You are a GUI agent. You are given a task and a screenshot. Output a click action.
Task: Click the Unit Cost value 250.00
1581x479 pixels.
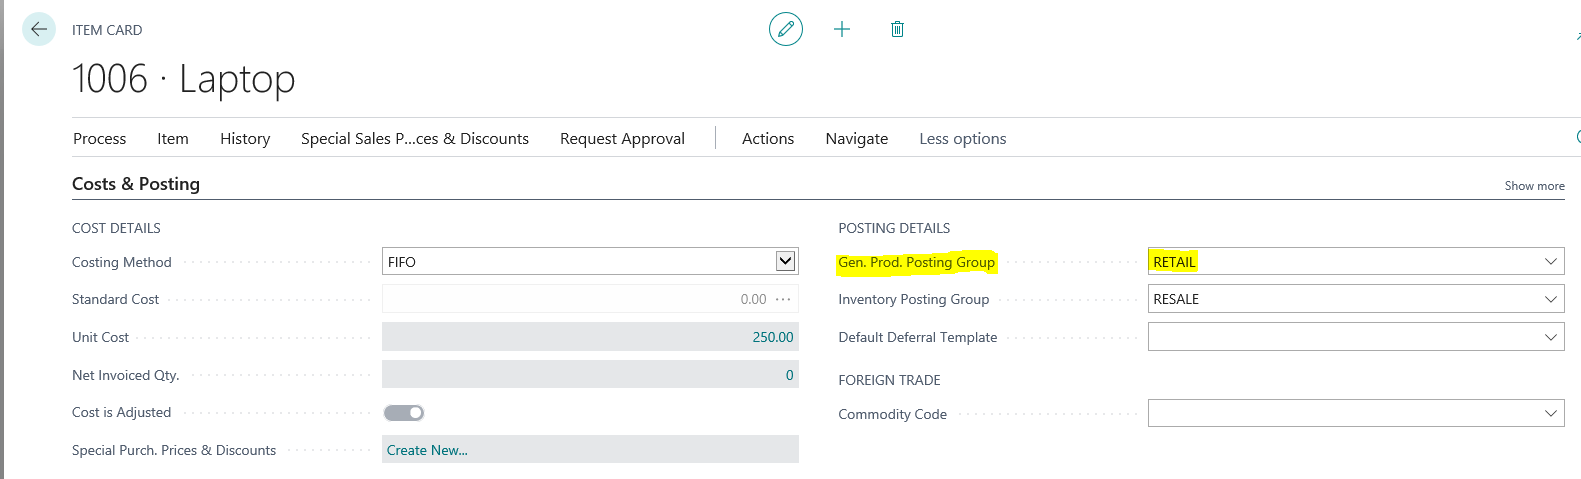coord(772,337)
